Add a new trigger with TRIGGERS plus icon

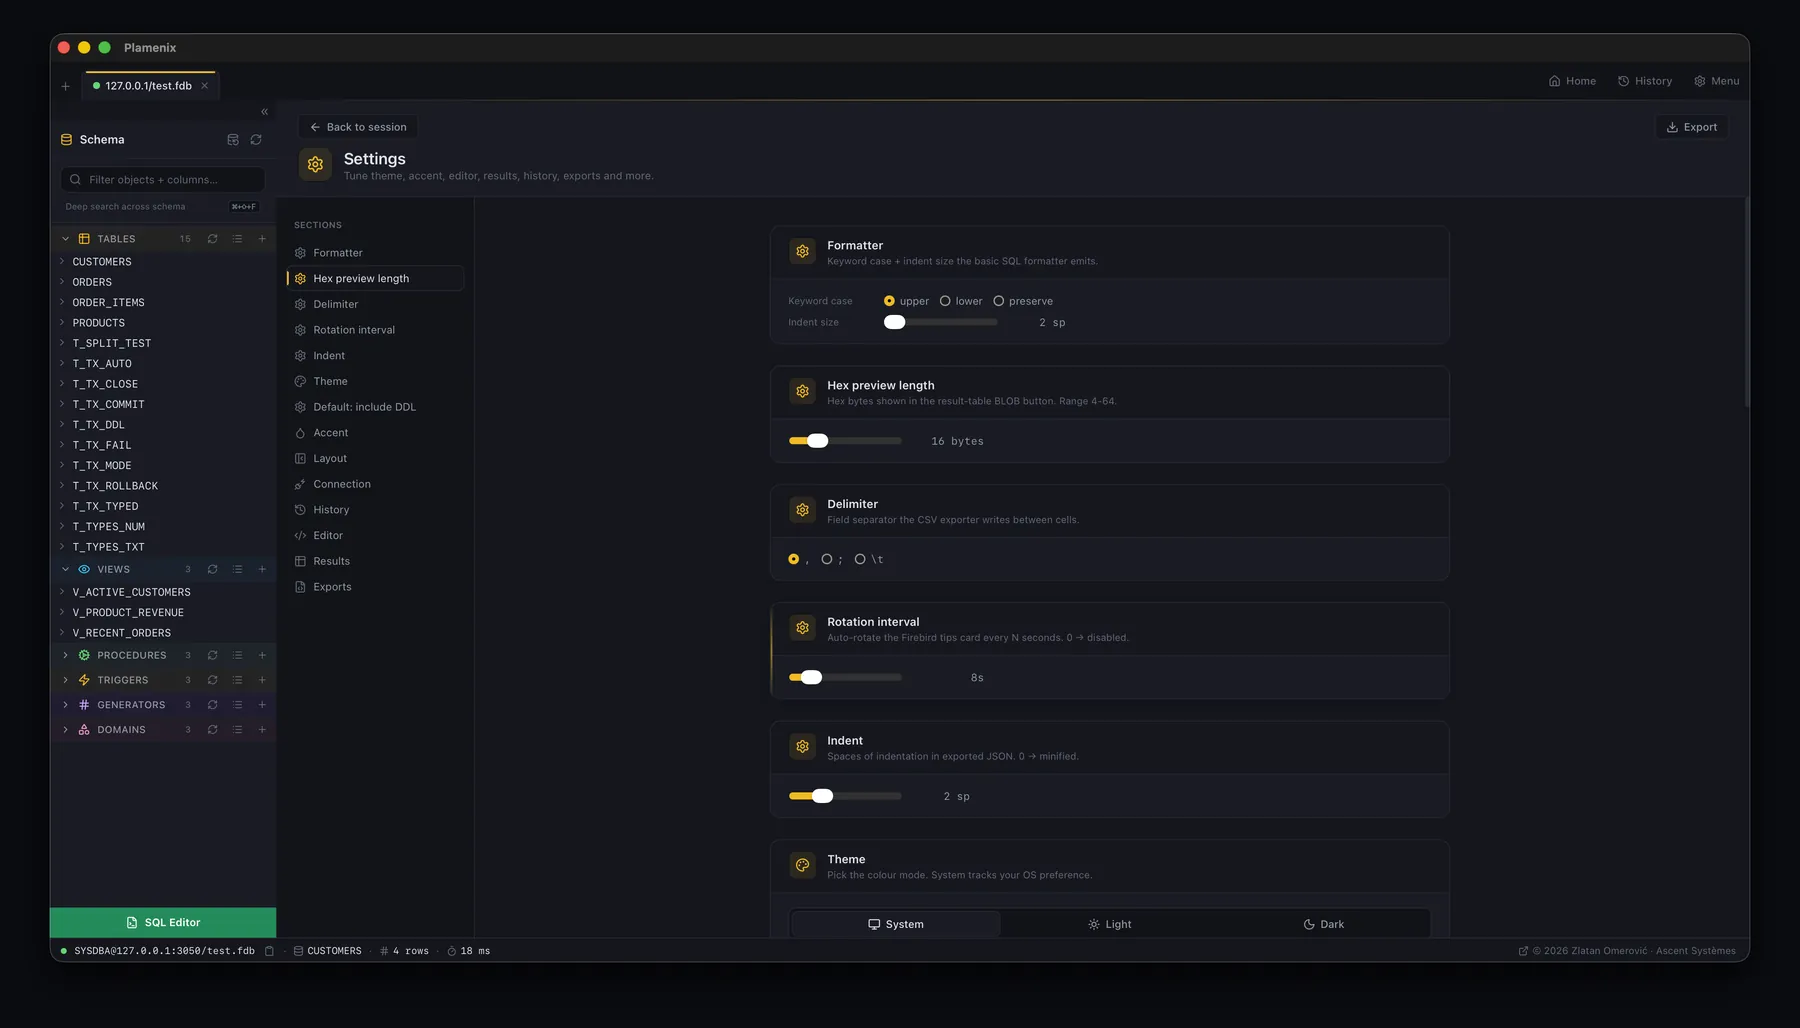(x=262, y=680)
